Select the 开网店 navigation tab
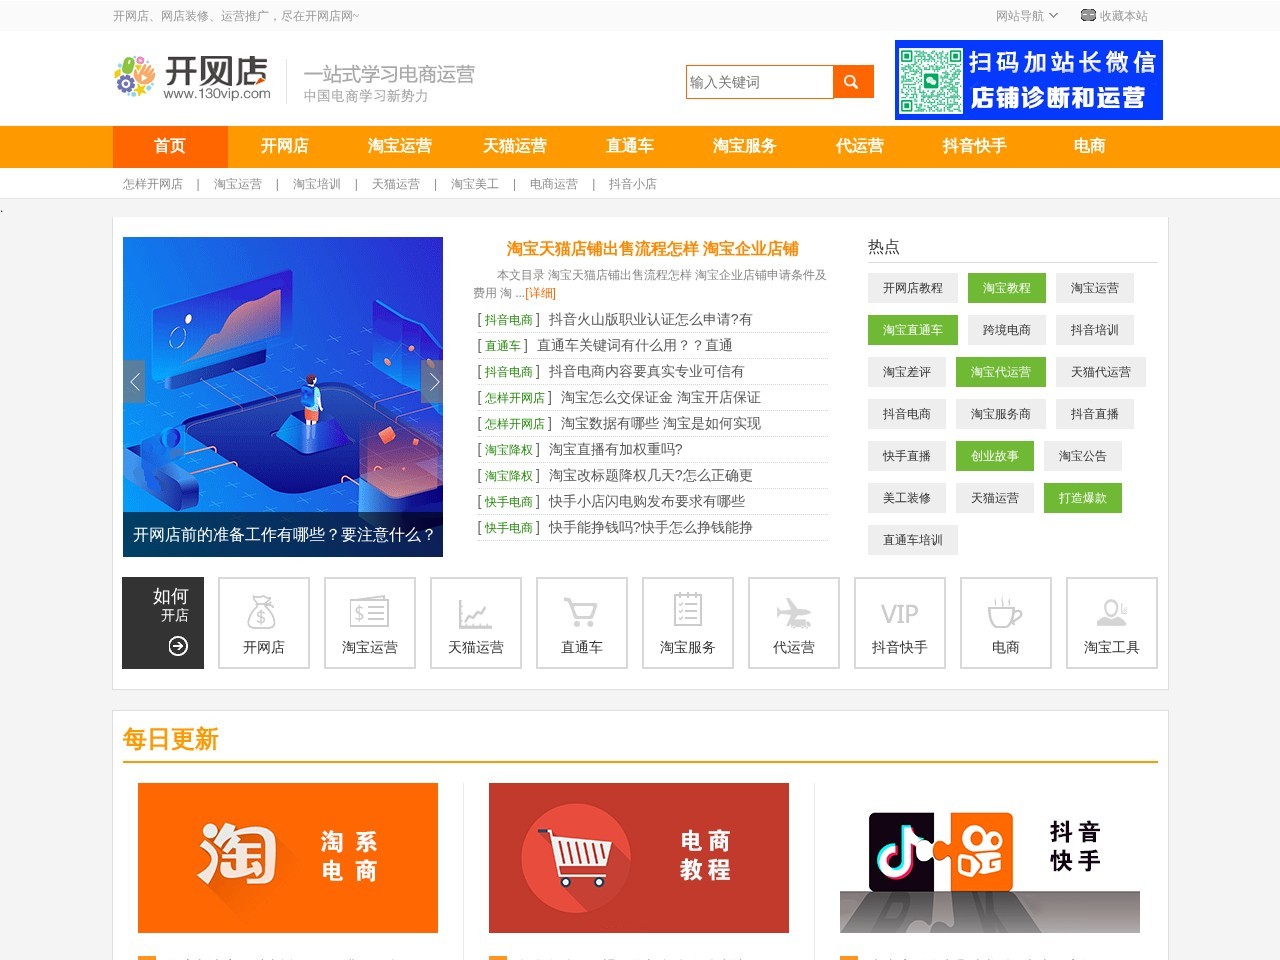This screenshot has width=1280, height=960. click(285, 146)
